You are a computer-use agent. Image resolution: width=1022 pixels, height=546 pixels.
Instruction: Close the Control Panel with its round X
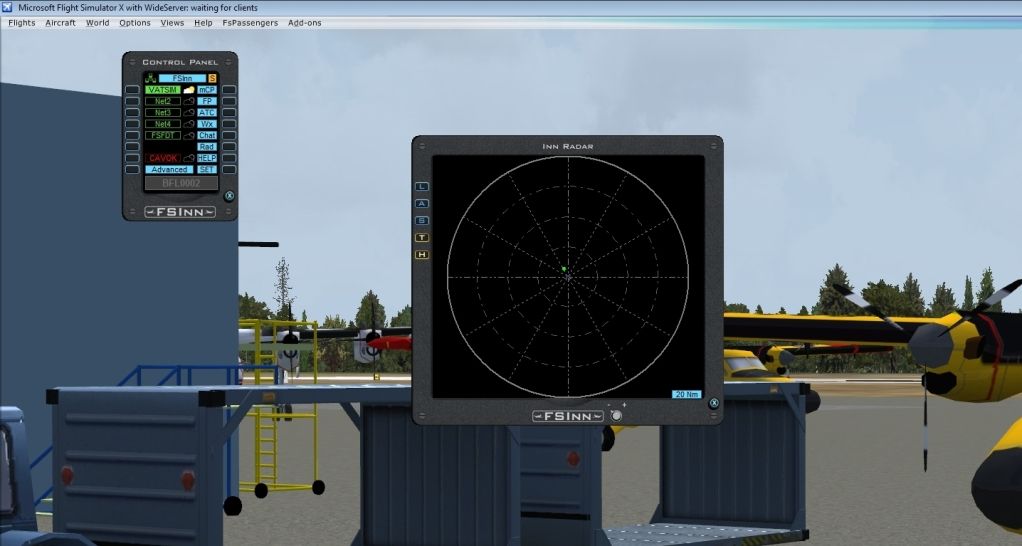coord(229,195)
